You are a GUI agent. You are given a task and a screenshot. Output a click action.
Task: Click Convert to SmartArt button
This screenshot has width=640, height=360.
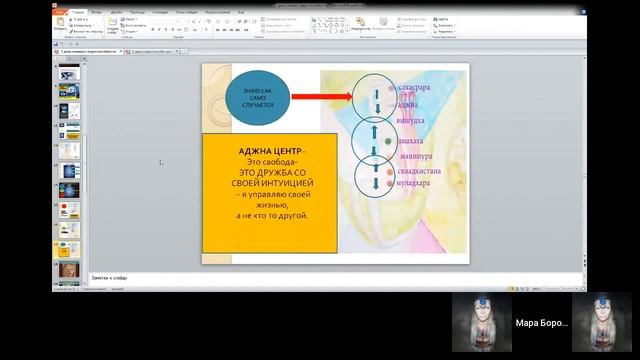pos(283,31)
